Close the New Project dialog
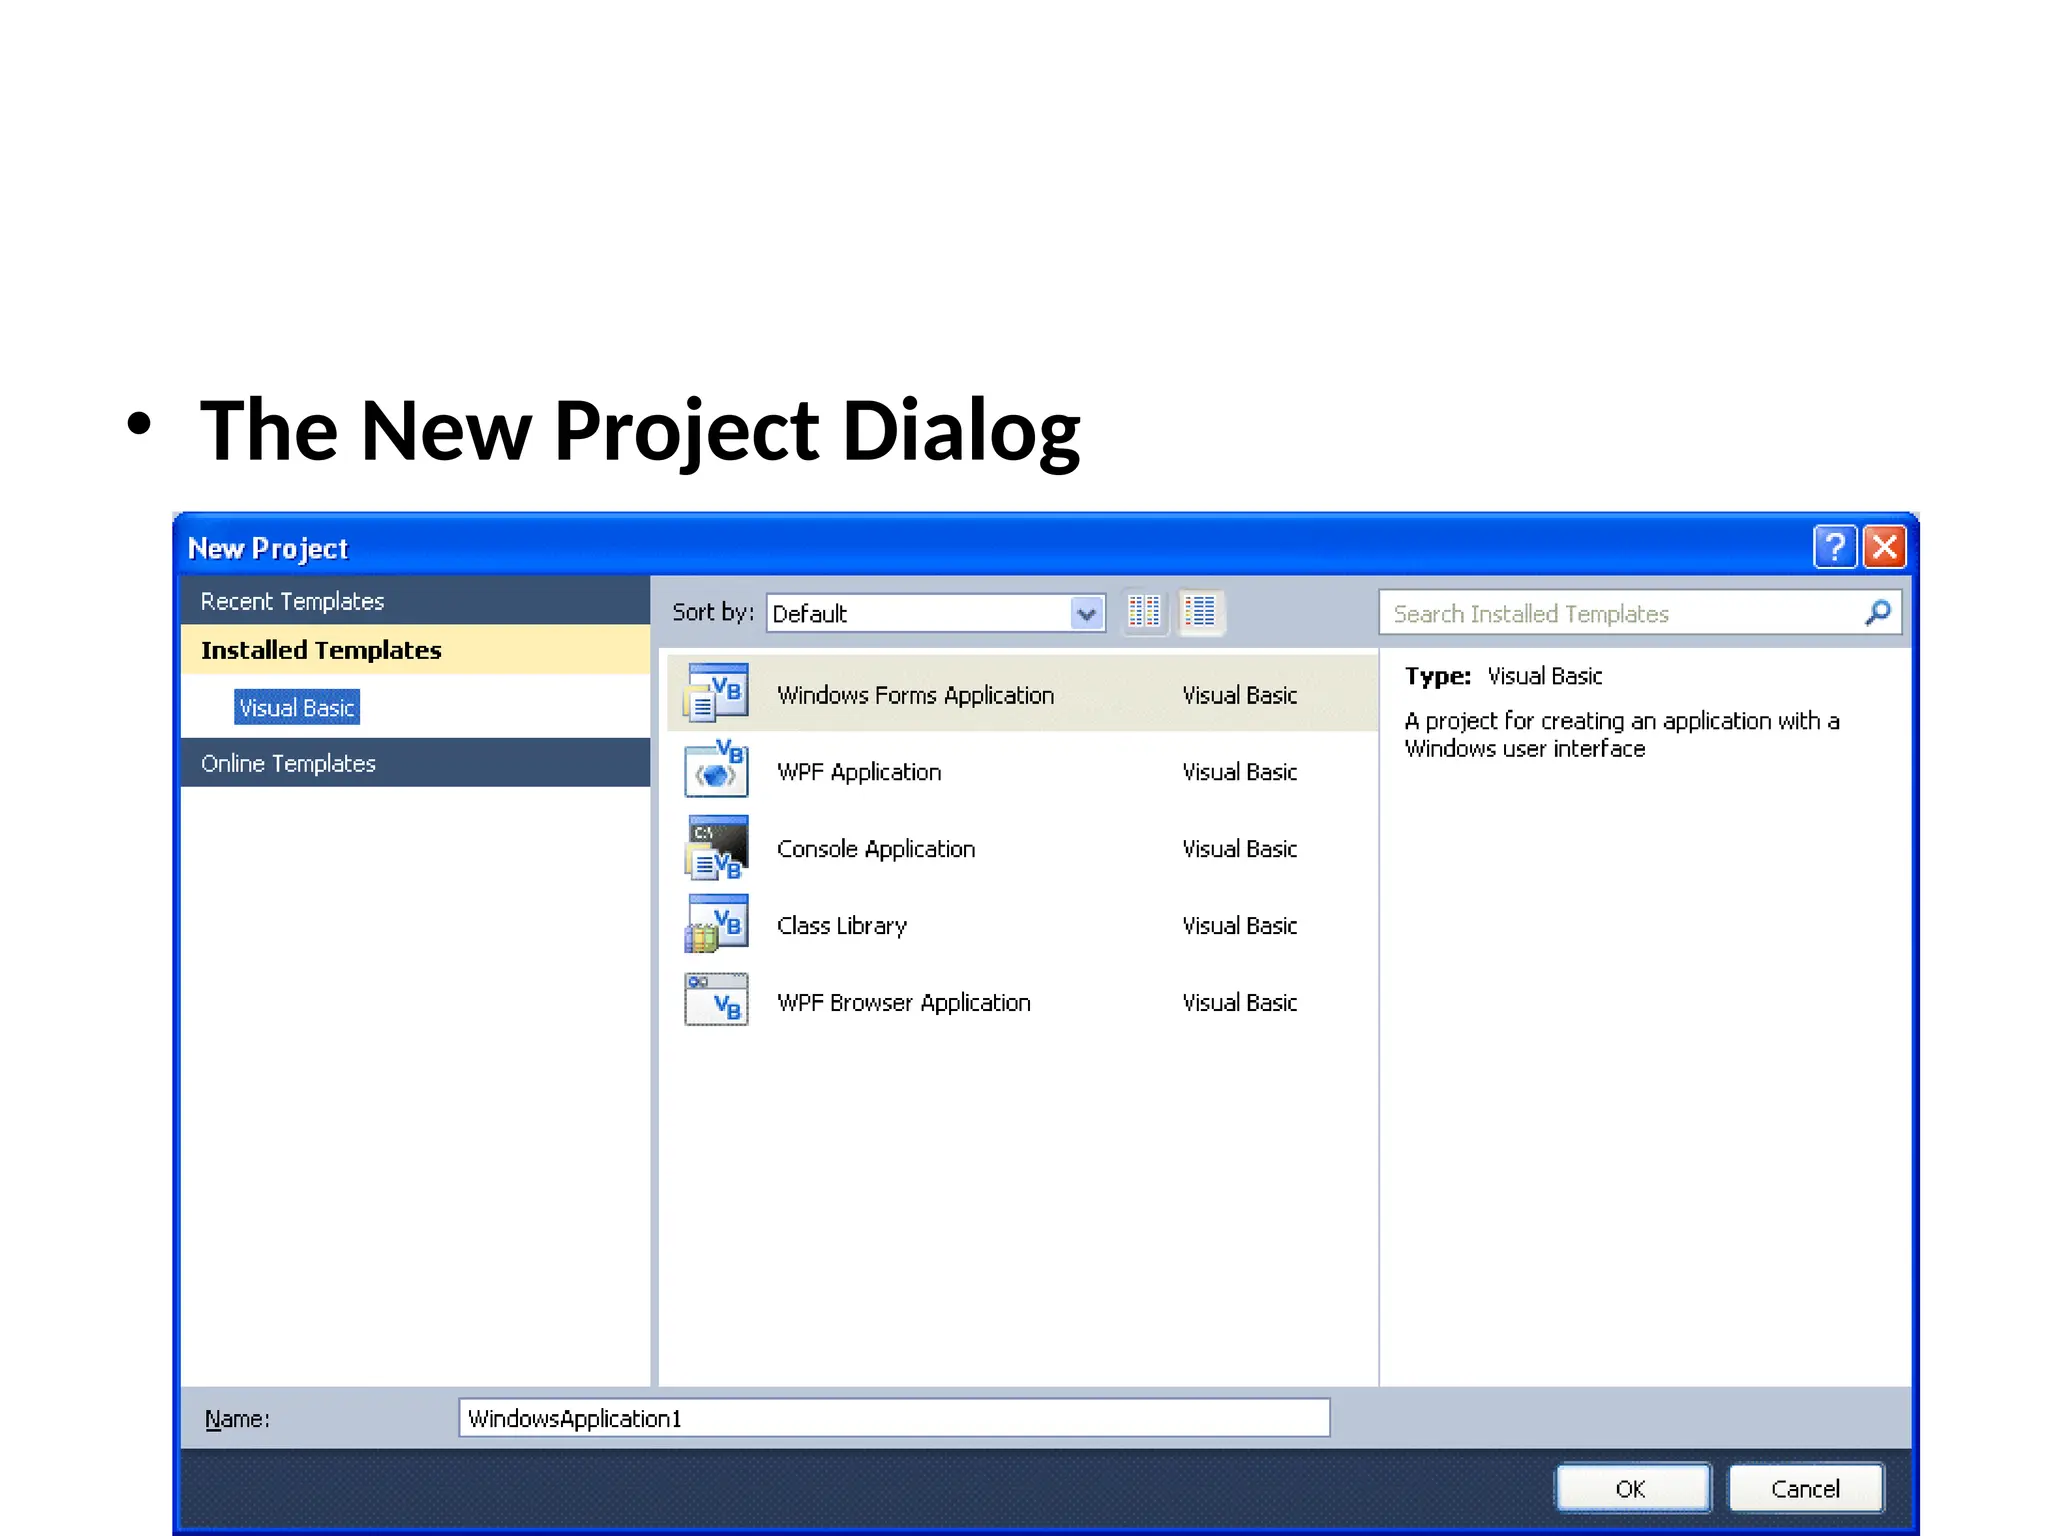This screenshot has width=2048, height=1536. point(1884,547)
